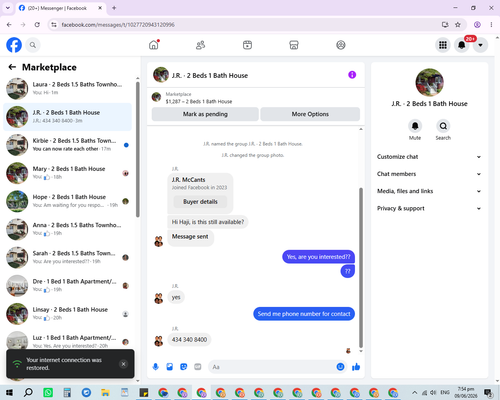Click the chat messages scrollbar

coord(361,268)
